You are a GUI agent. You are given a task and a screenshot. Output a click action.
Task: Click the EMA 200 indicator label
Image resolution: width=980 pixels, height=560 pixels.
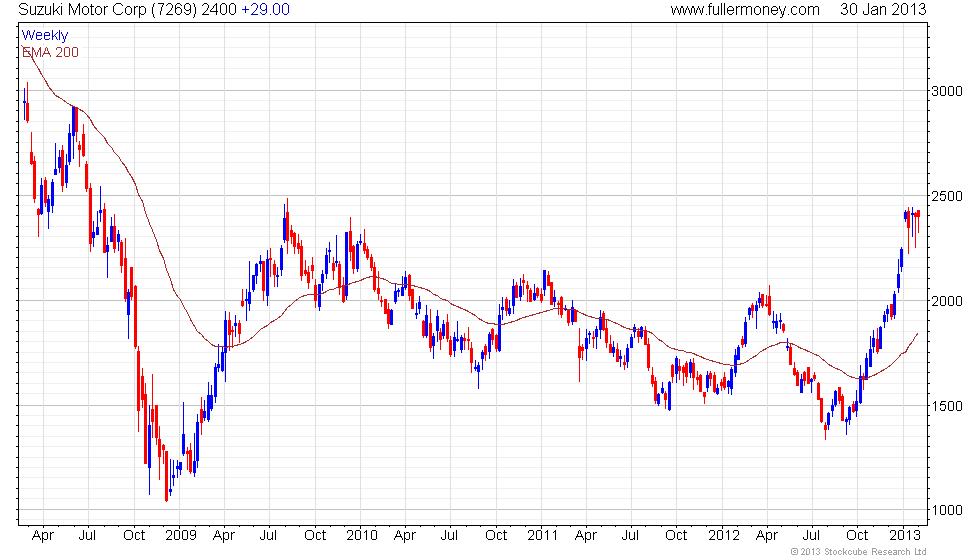[x=51, y=52]
